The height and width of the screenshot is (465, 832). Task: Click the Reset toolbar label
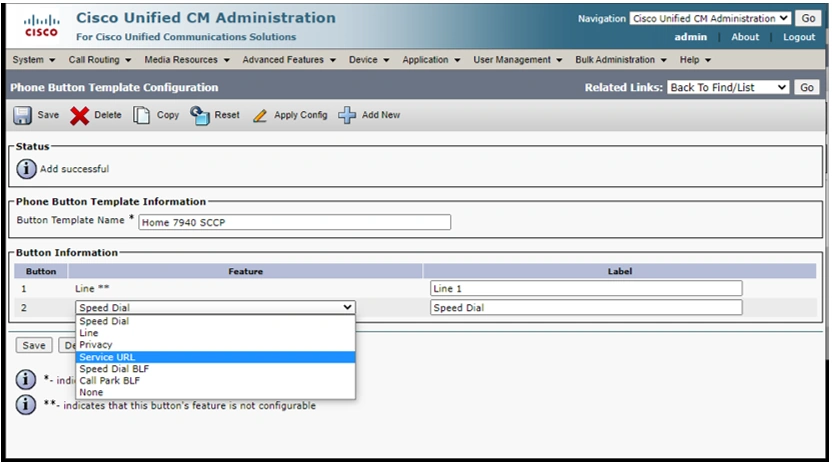click(x=227, y=115)
